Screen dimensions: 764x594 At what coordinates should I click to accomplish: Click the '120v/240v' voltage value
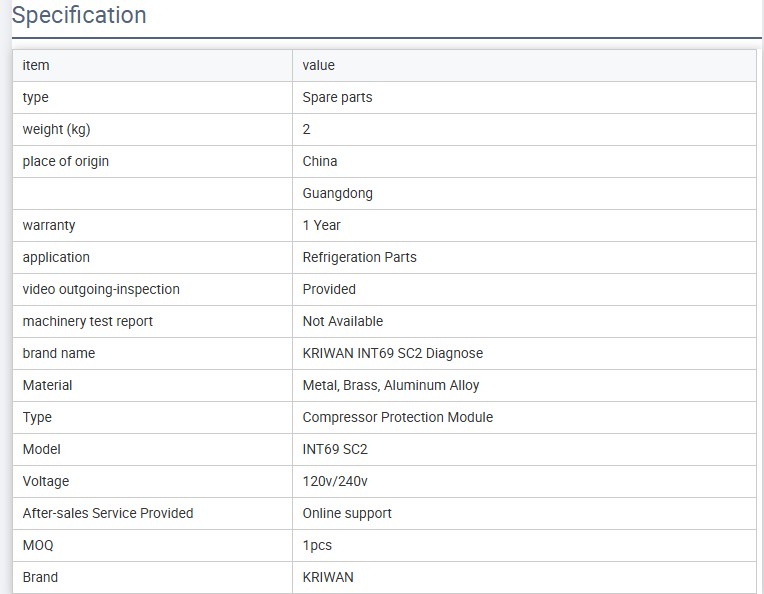click(335, 481)
